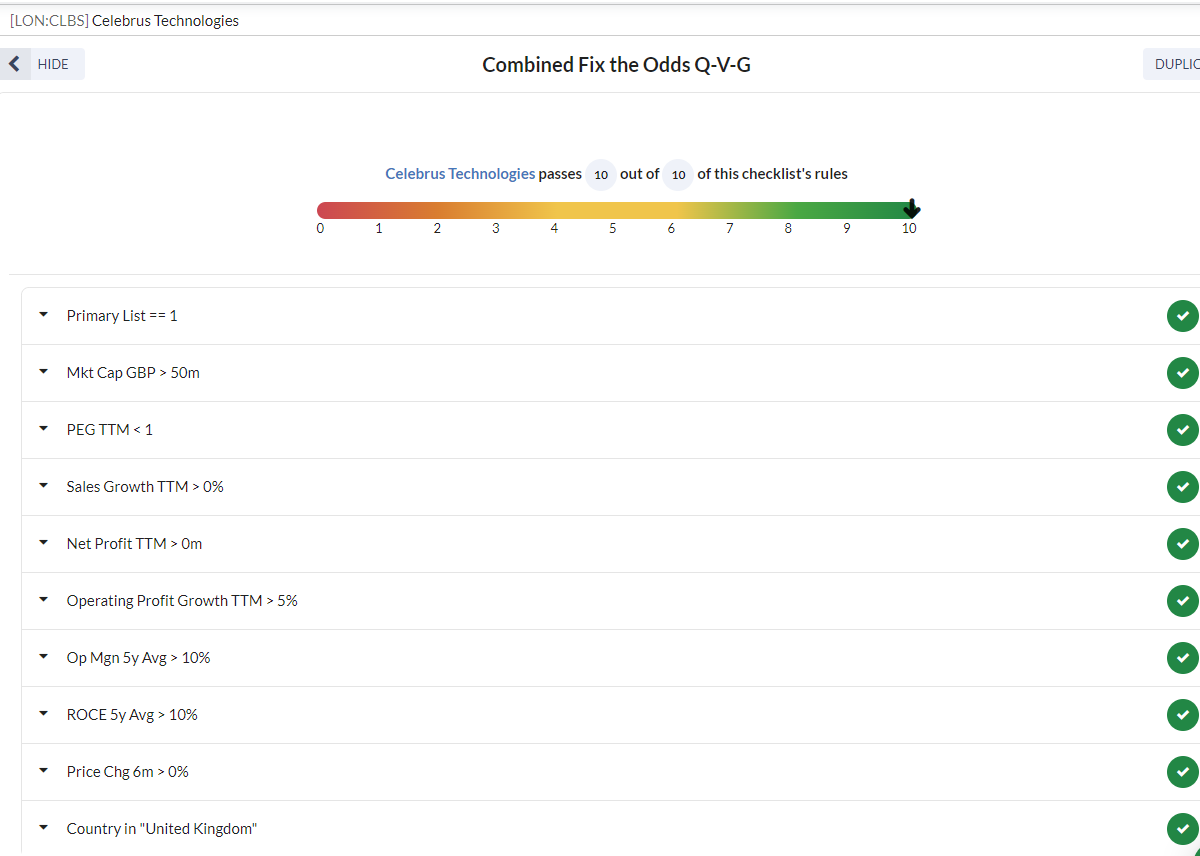Click green checkmark for Op Mgn 5y Avg
1200x856 pixels.
tap(1182, 658)
